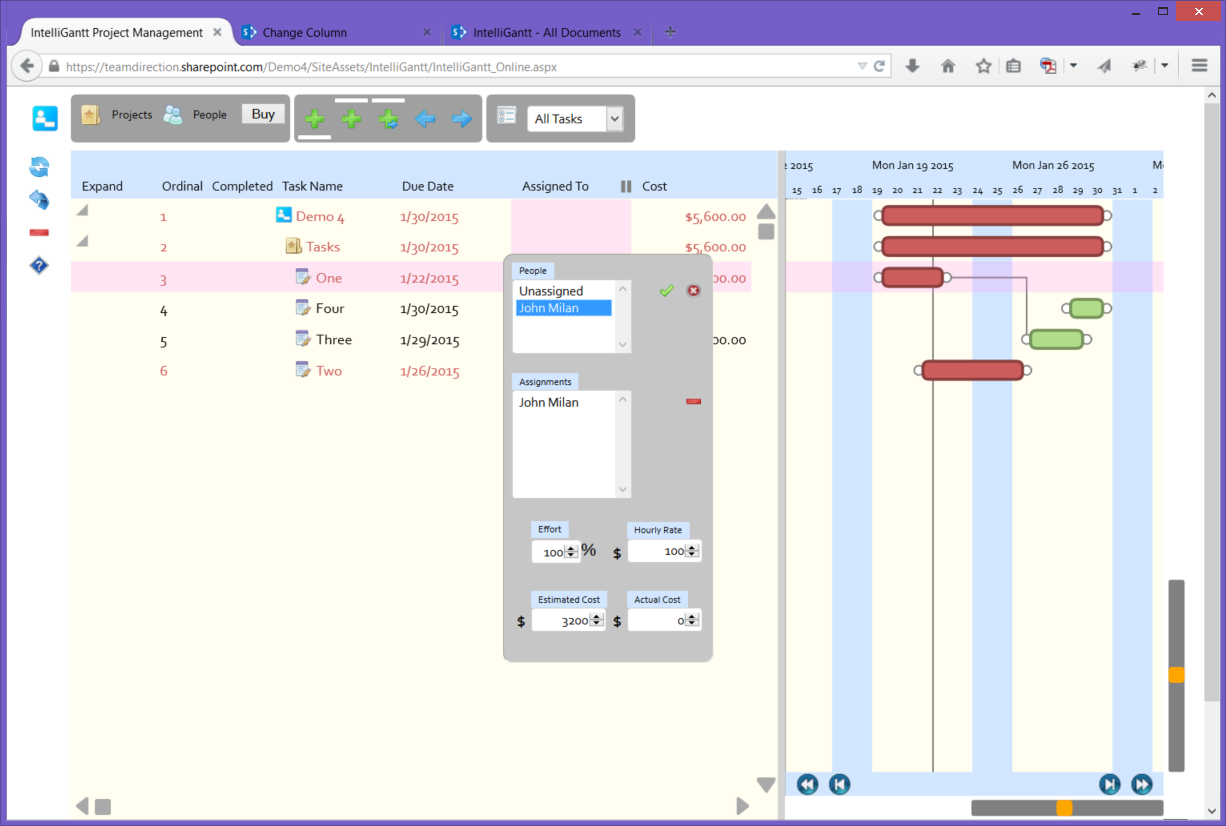Collapse the Demo 4 row expander triangle

82,210
